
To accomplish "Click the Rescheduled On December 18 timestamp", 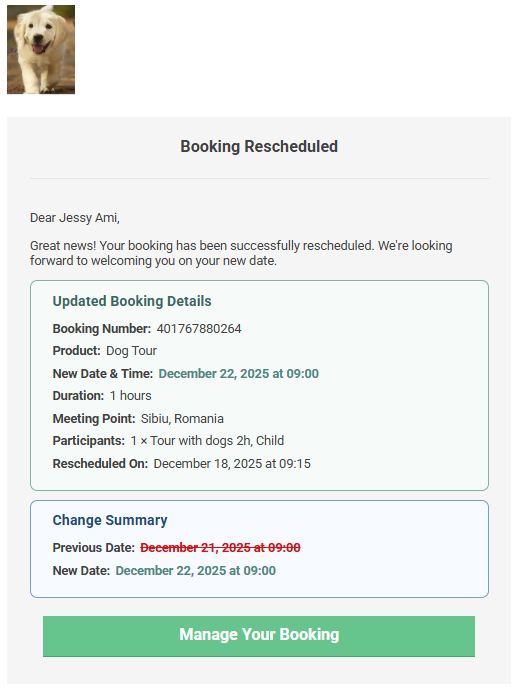I will [x=232, y=464].
